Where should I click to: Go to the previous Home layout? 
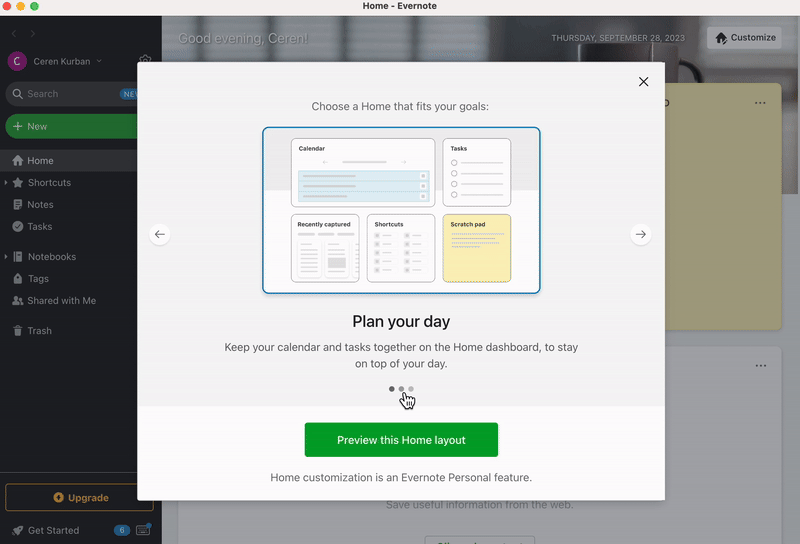(x=160, y=234)
